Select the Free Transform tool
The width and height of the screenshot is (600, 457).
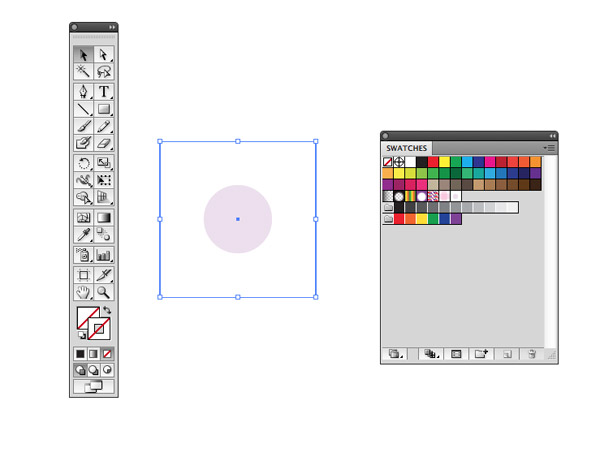coord(104,180)
